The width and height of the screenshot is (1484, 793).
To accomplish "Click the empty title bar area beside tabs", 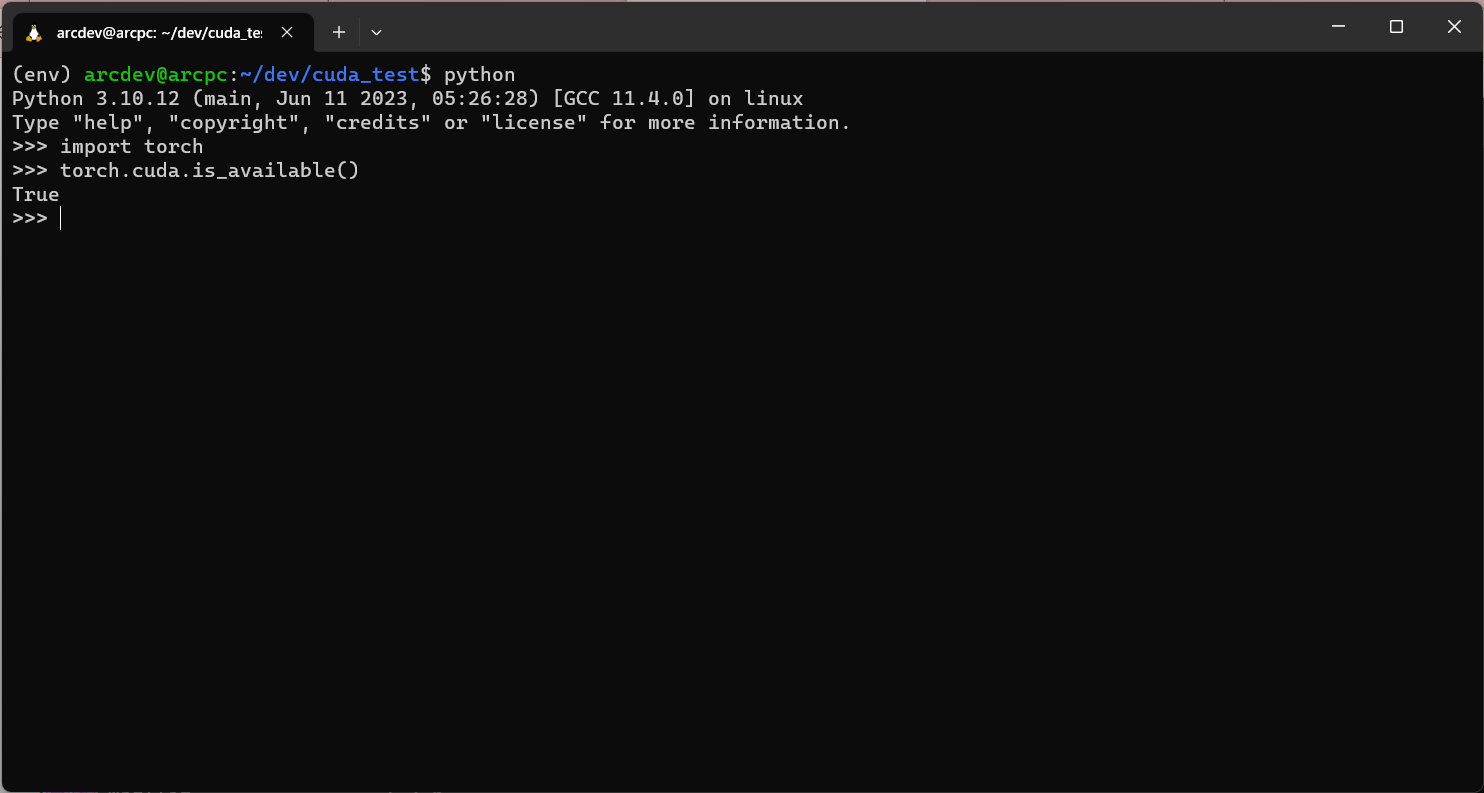I will click(x=850, y=27).
